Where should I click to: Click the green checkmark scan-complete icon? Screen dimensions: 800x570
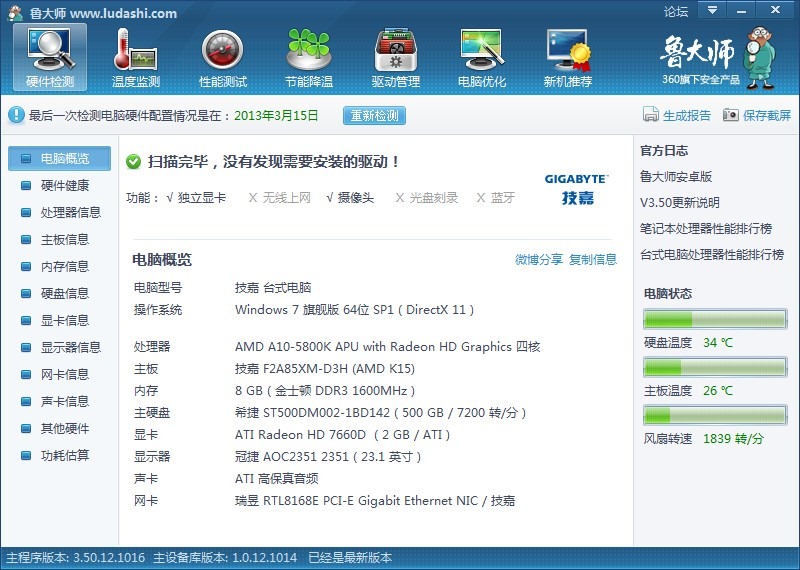click(133, 162)
